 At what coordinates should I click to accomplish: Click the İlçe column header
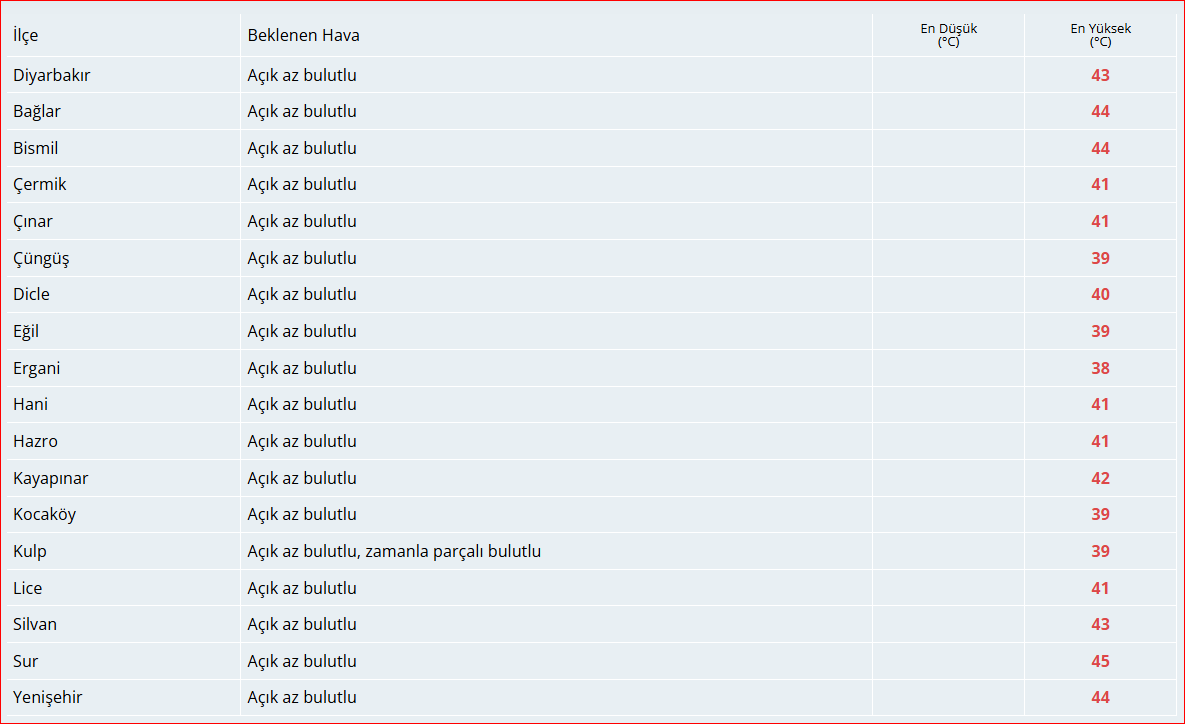pyautogui.click(x=26, y=35)
